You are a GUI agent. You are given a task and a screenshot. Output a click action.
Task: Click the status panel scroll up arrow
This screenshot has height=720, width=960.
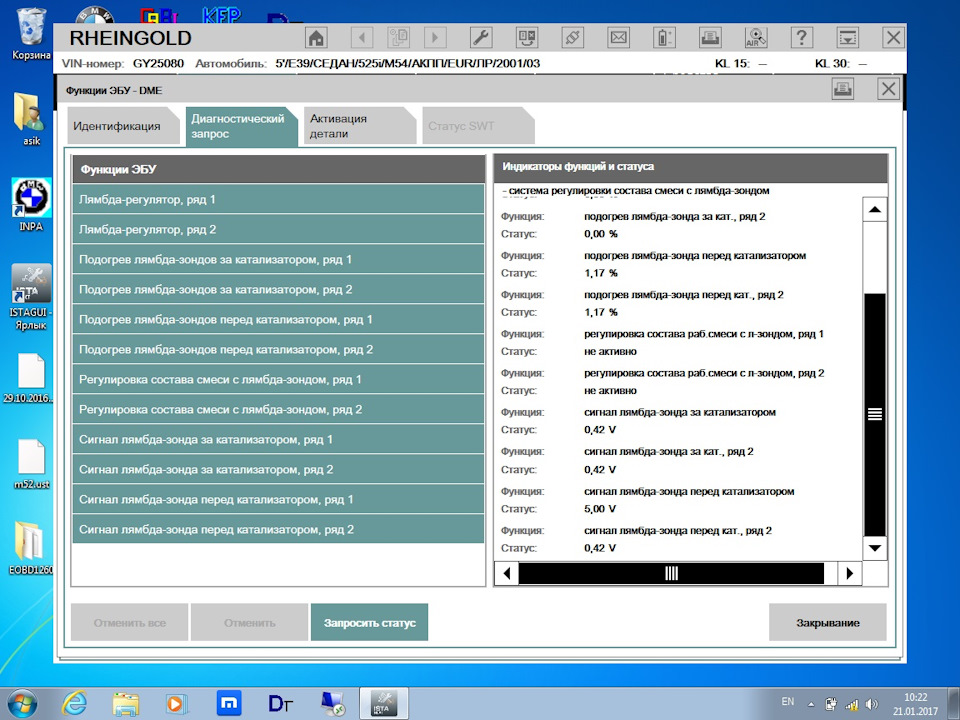pos(875,209)
